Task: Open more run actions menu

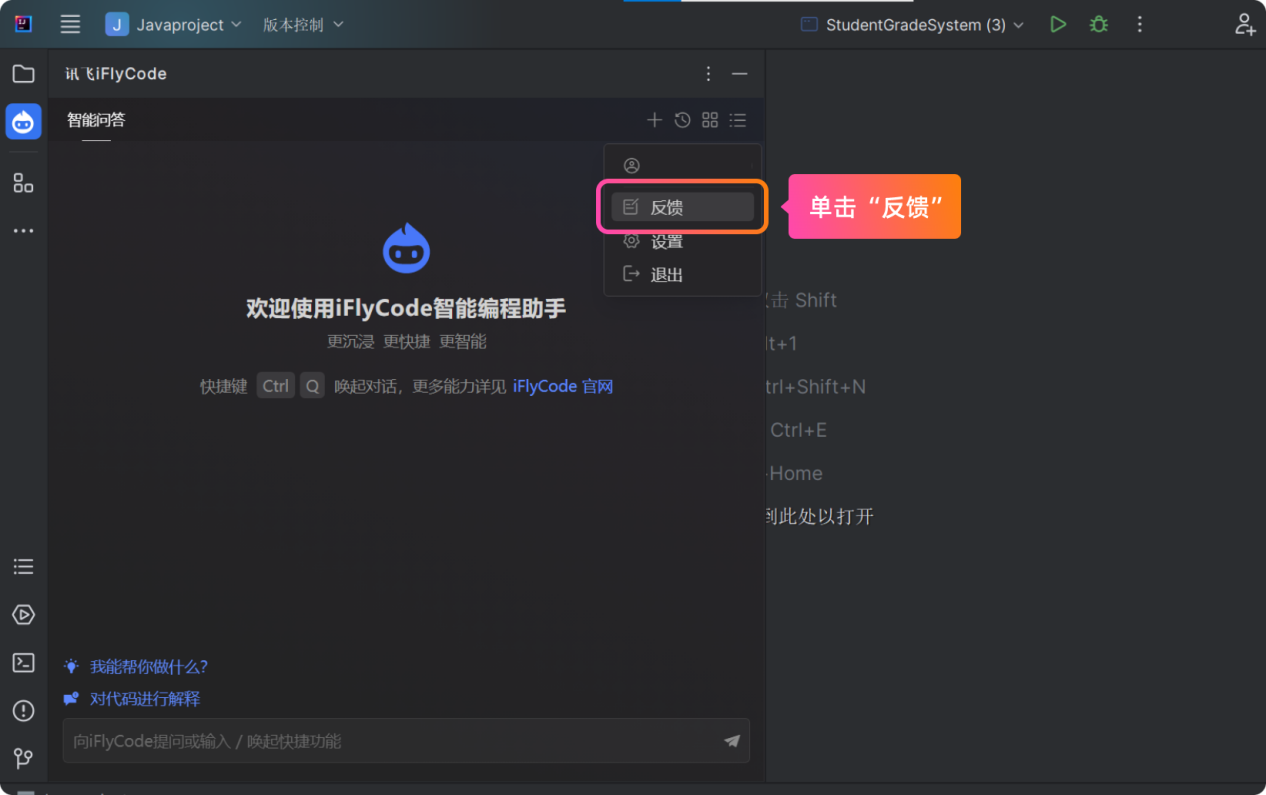Action: tap(1140, 25)
